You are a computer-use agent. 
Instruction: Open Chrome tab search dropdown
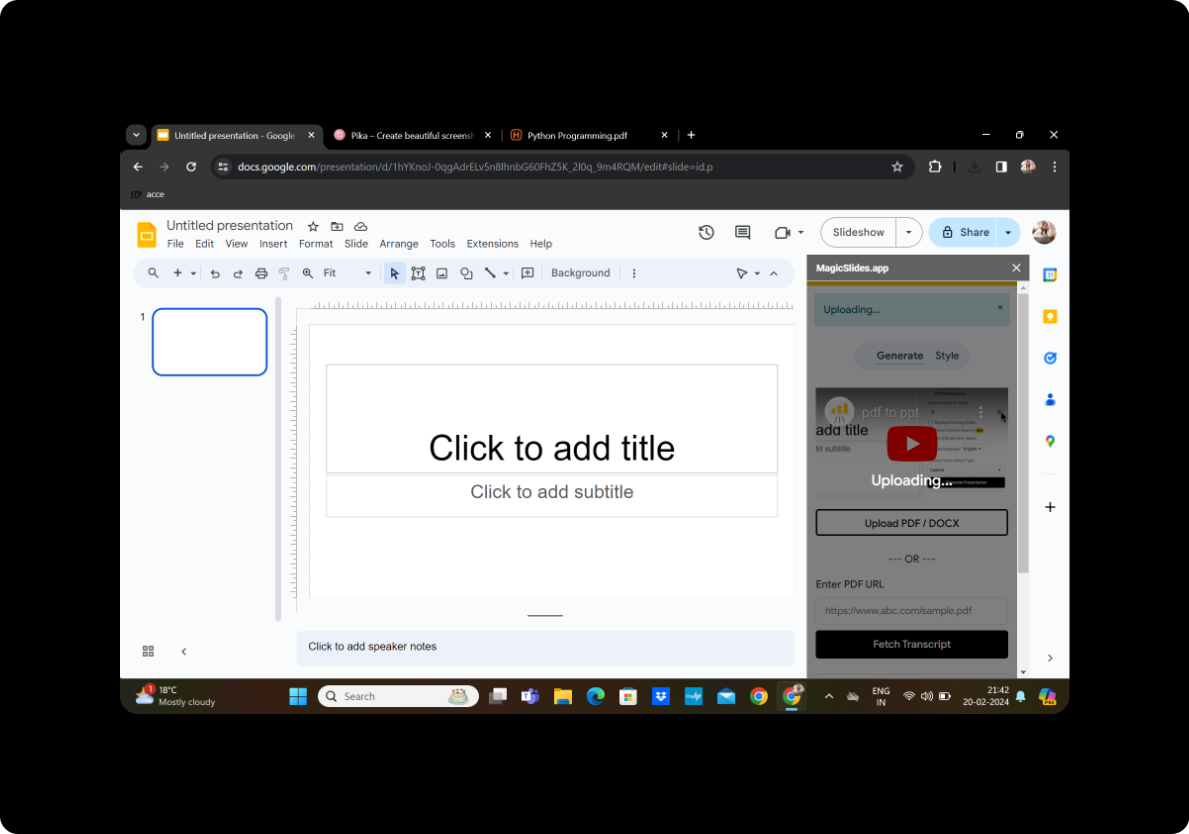136,135
